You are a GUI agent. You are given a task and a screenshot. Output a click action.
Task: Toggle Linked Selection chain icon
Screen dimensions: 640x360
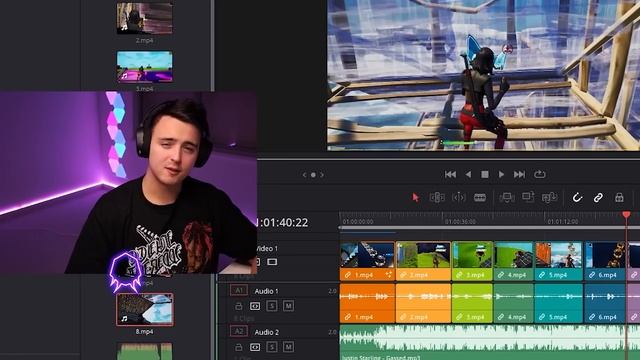tap(598, 198)
